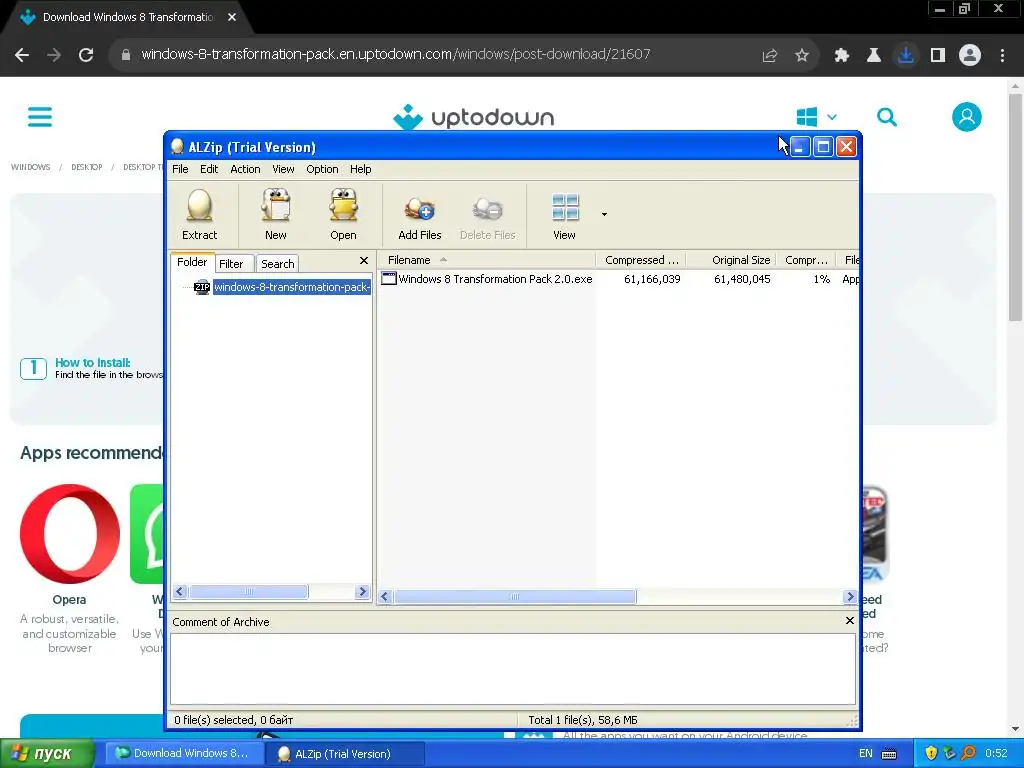
Task: Click the left arrow of folder panel scrollbar
Action: (180, 592)
